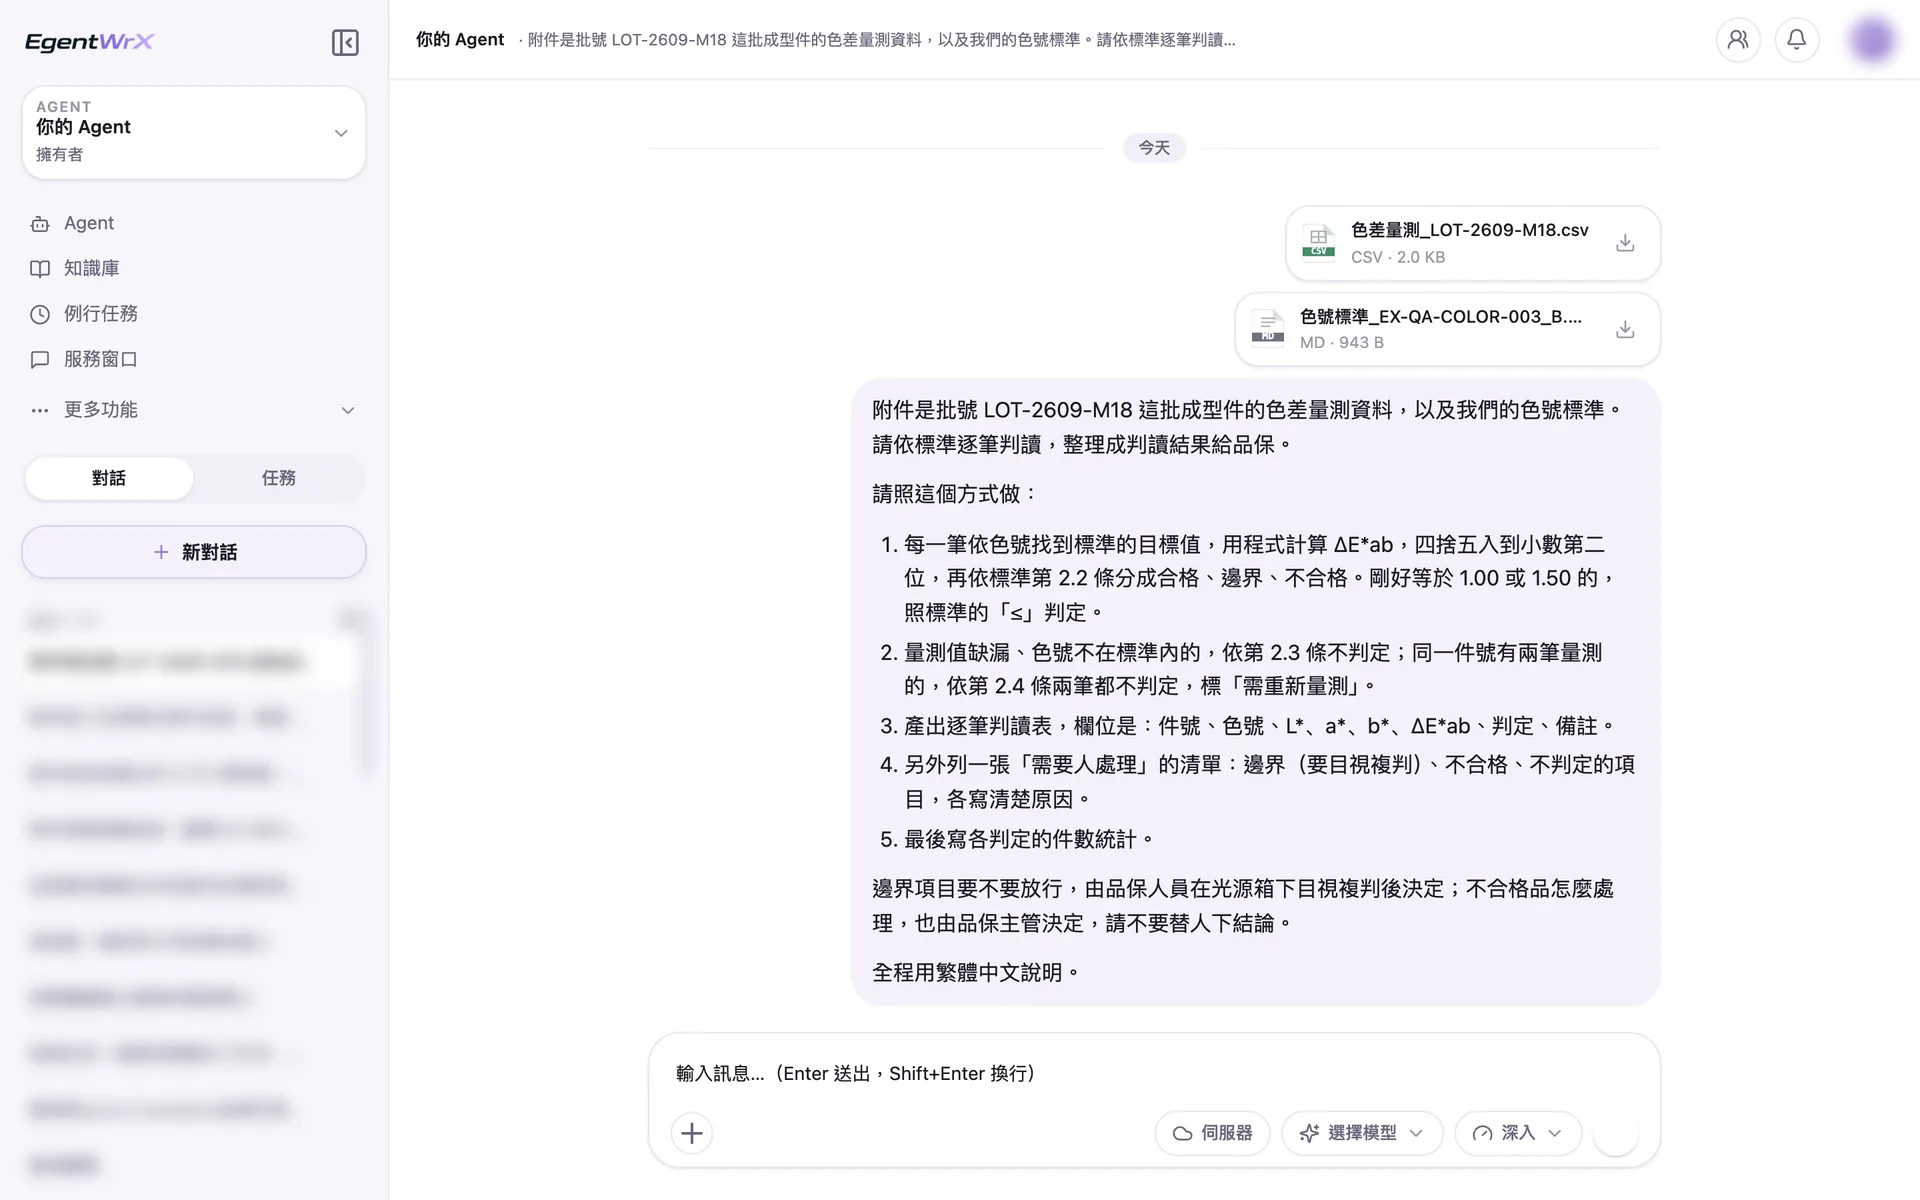
Task: Open 色號標準_EX-QA-COLOR-003_B attachment card
Action: (1448, 329)
